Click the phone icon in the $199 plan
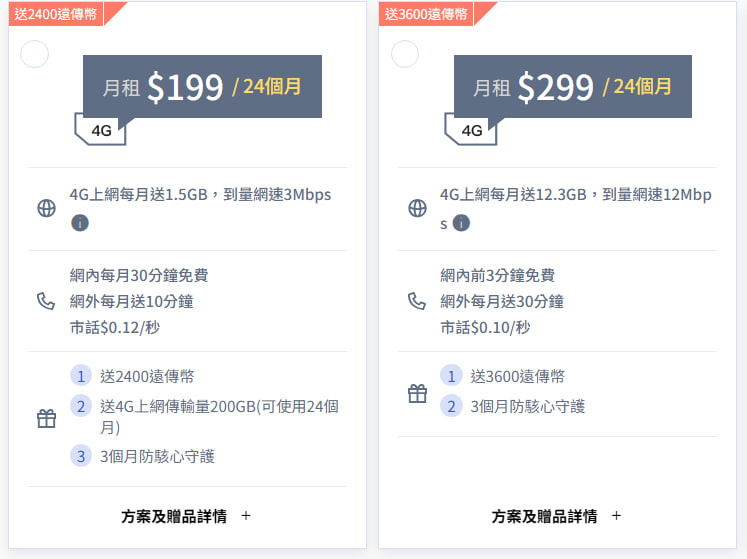This screenshot has height=559, width=747. click(x=46, y=301)
